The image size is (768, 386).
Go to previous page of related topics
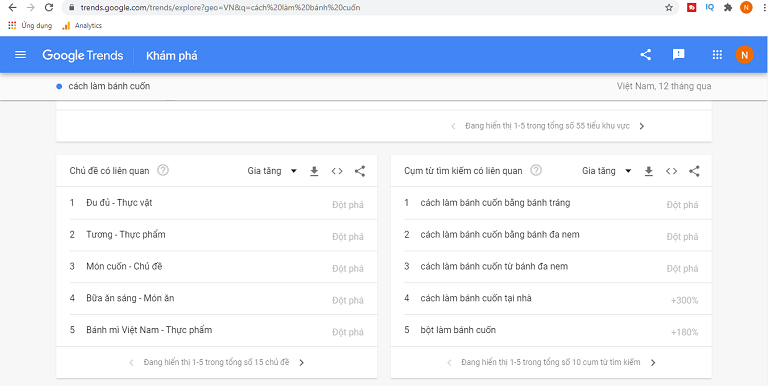131,363
